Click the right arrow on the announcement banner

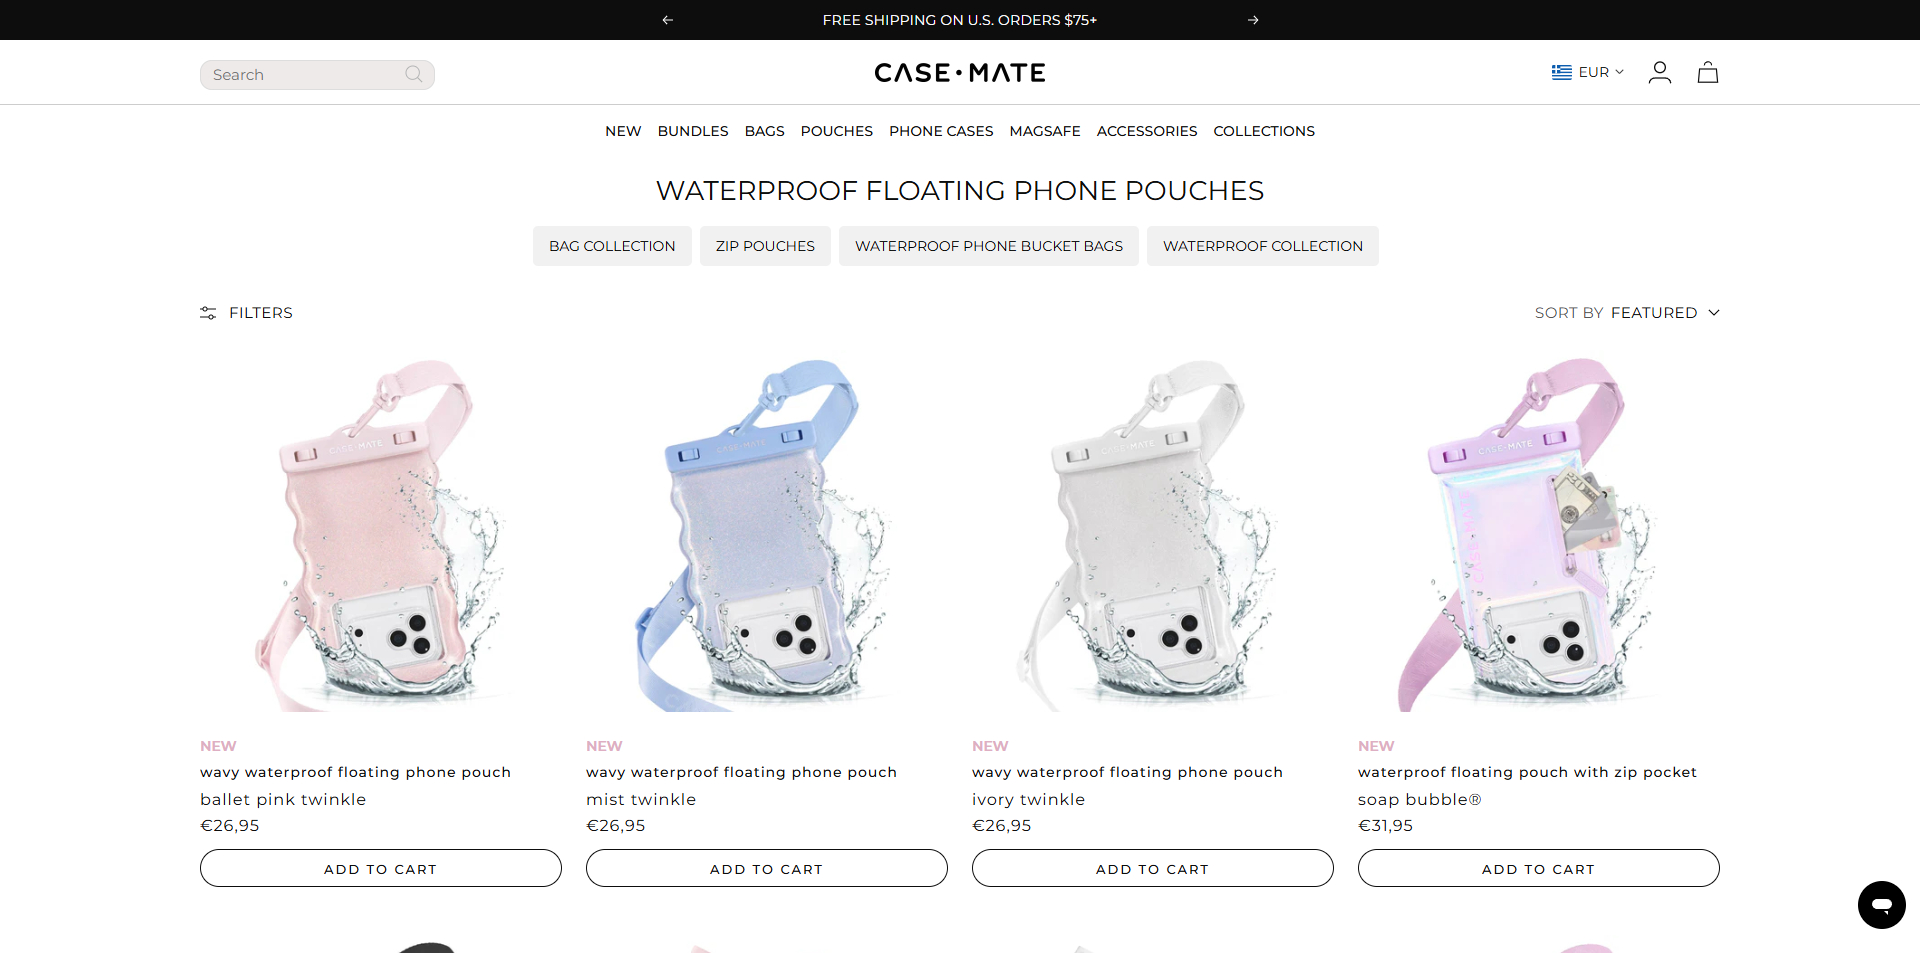click(1253, 20)
